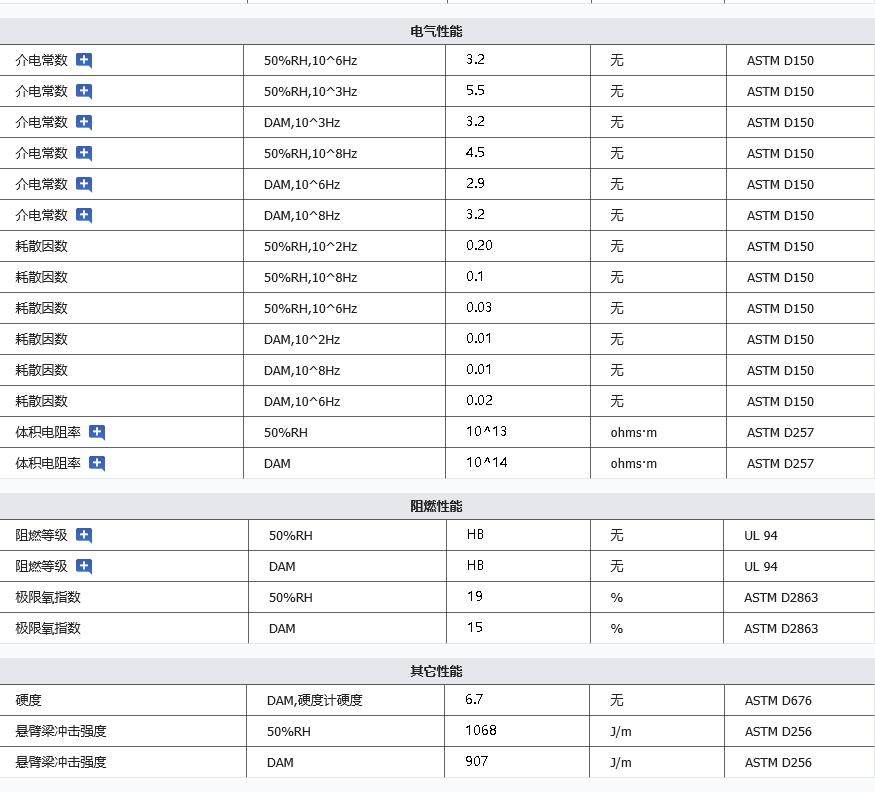875x792 pixels.
Task: Click plus icon beside 介电常数 DAM,10^3Hz row
Action: 84,122
